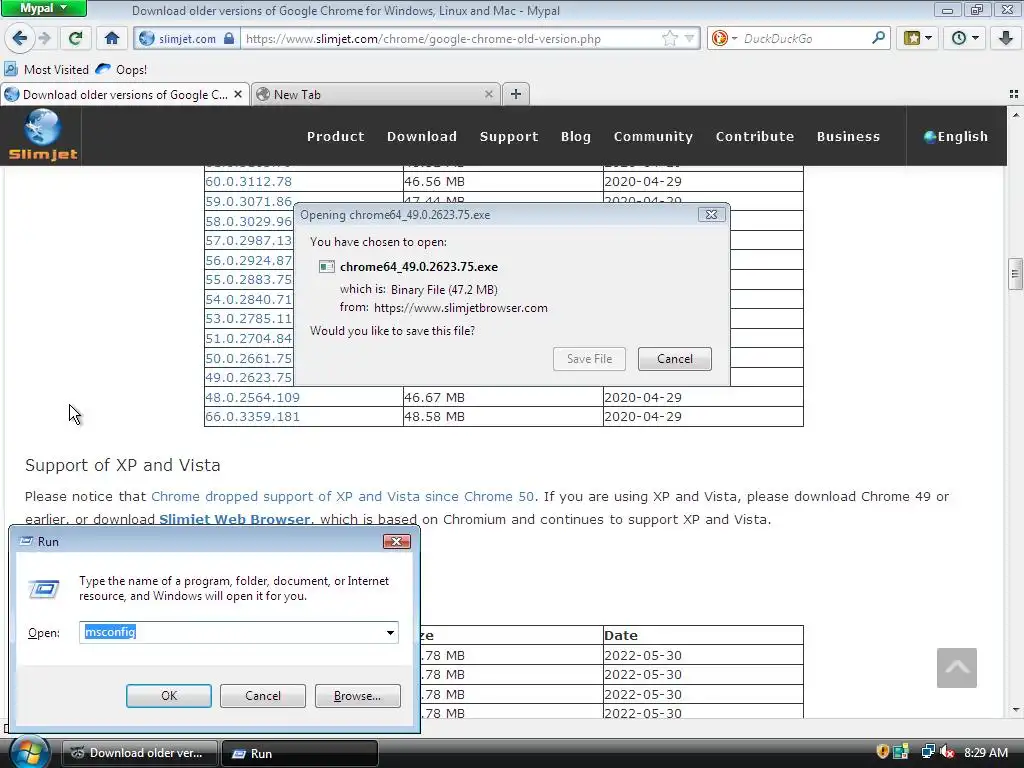Open the Slimjet Web Browser link
The image size is (1024, 768).
(x=234, y=519)
